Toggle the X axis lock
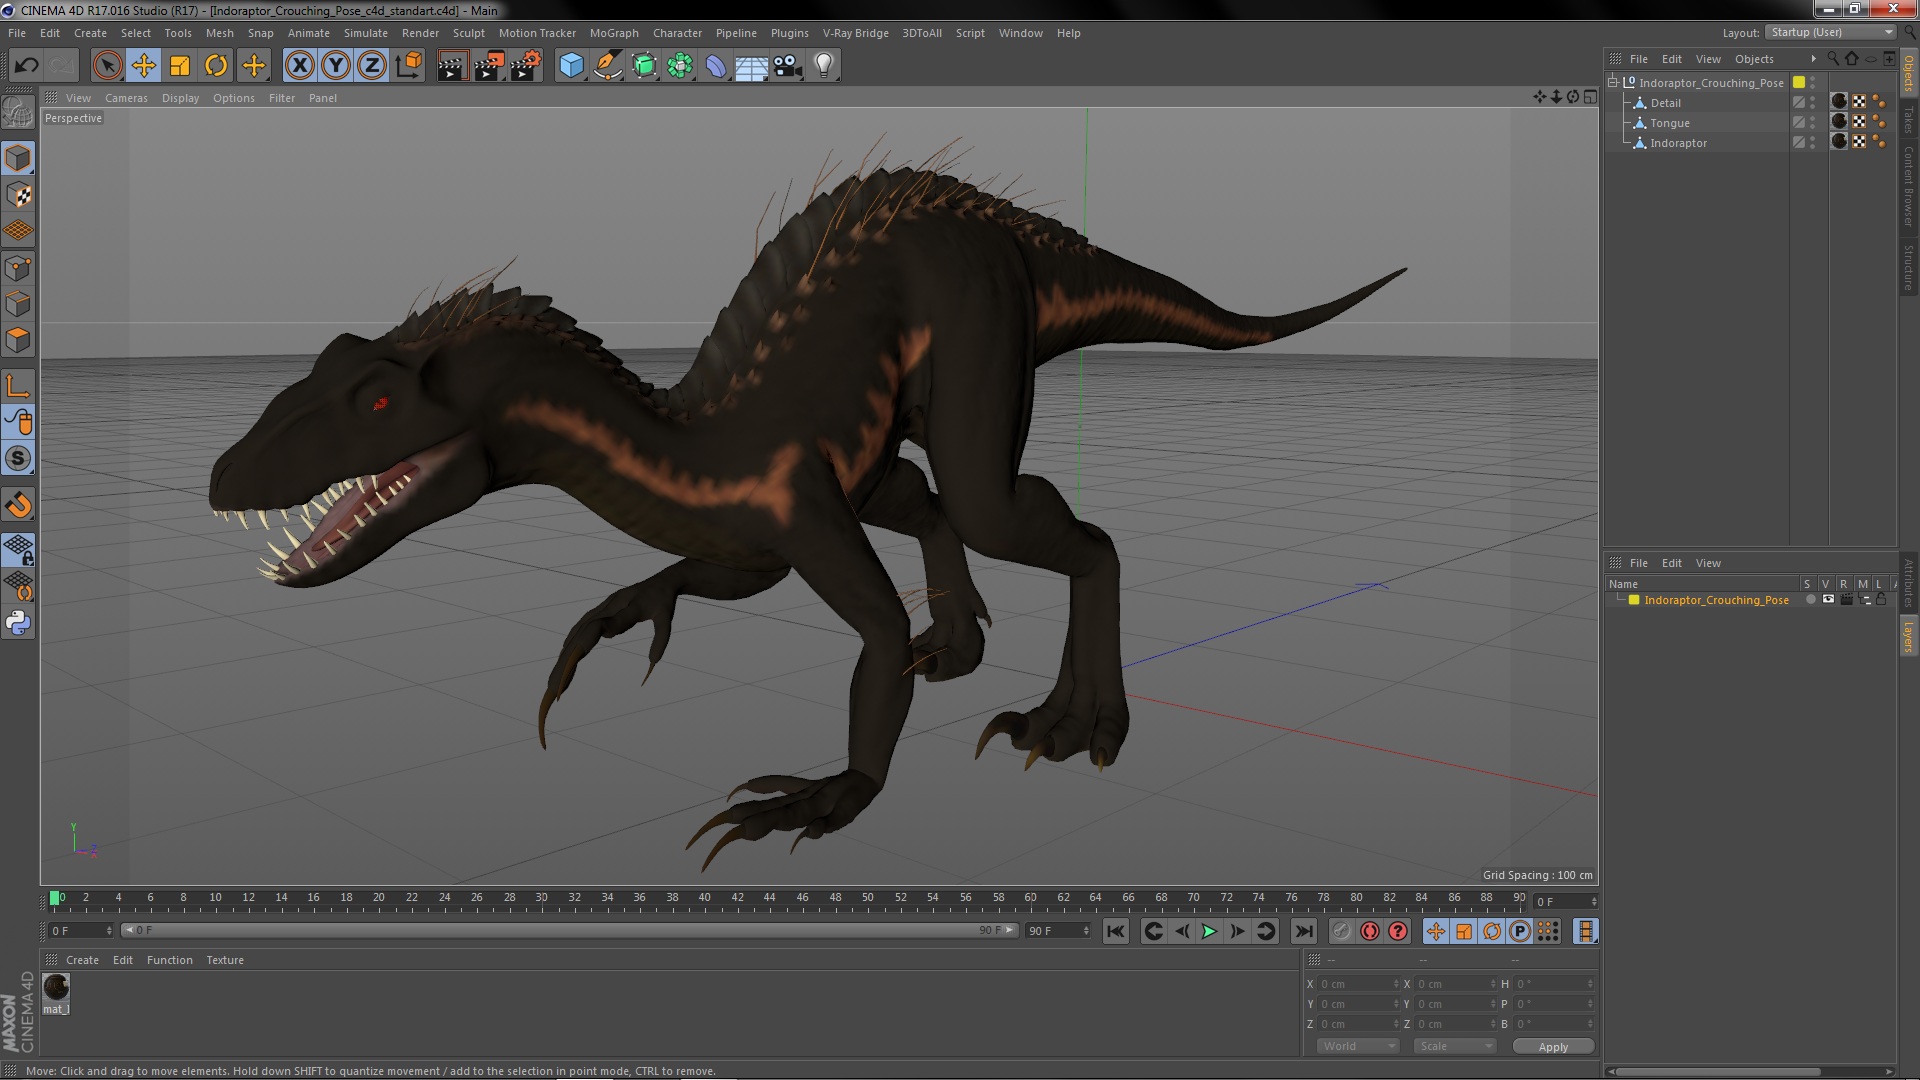This screenshot has height=1080, width=1920. click(x=299, y=66)
